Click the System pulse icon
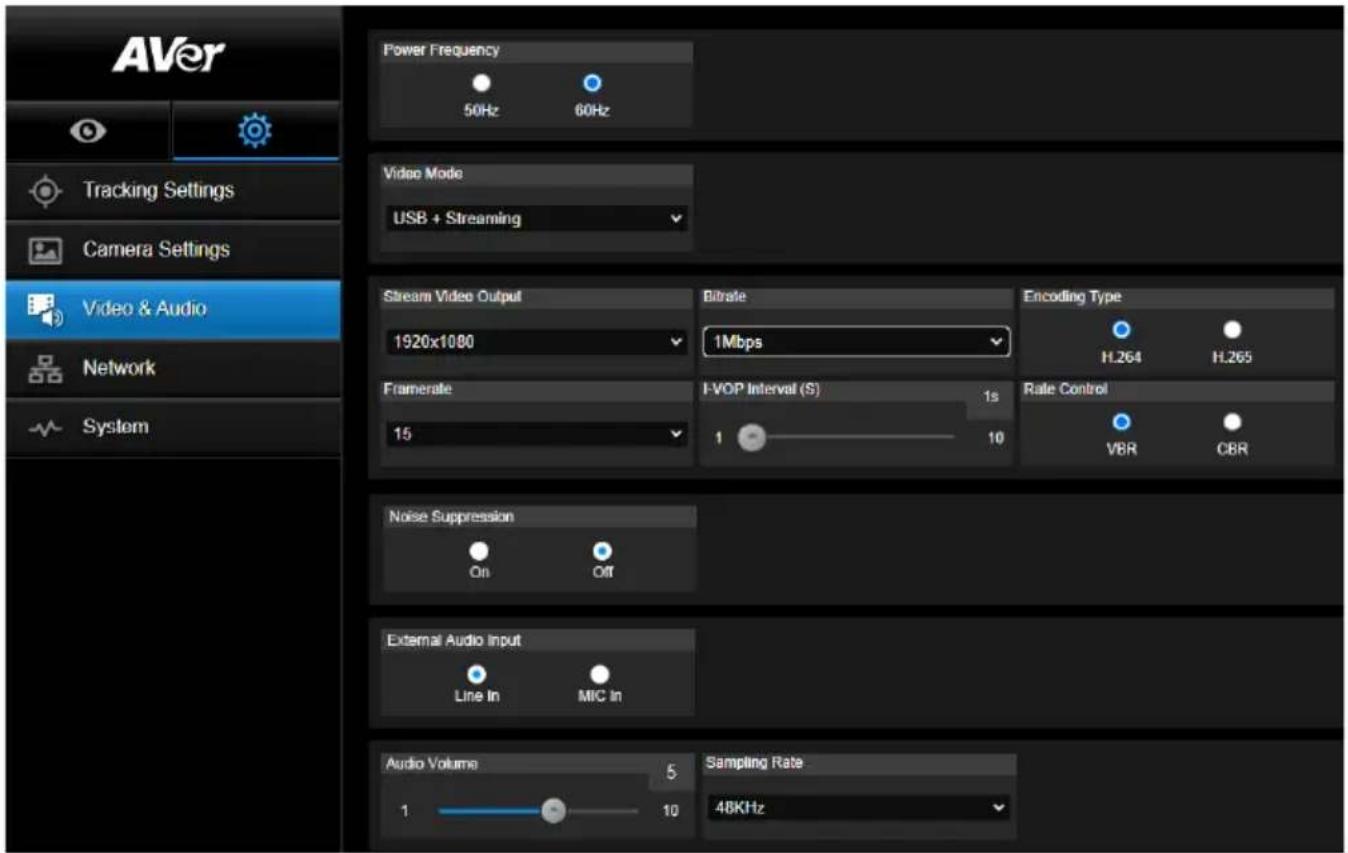The height and width of the screenshot is (853, 1348). click(x=47, y=427)
